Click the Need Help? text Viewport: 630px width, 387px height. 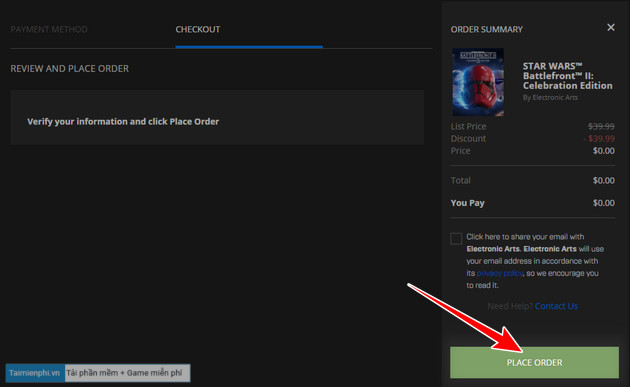pyautogui.click(x=510, y=306)
